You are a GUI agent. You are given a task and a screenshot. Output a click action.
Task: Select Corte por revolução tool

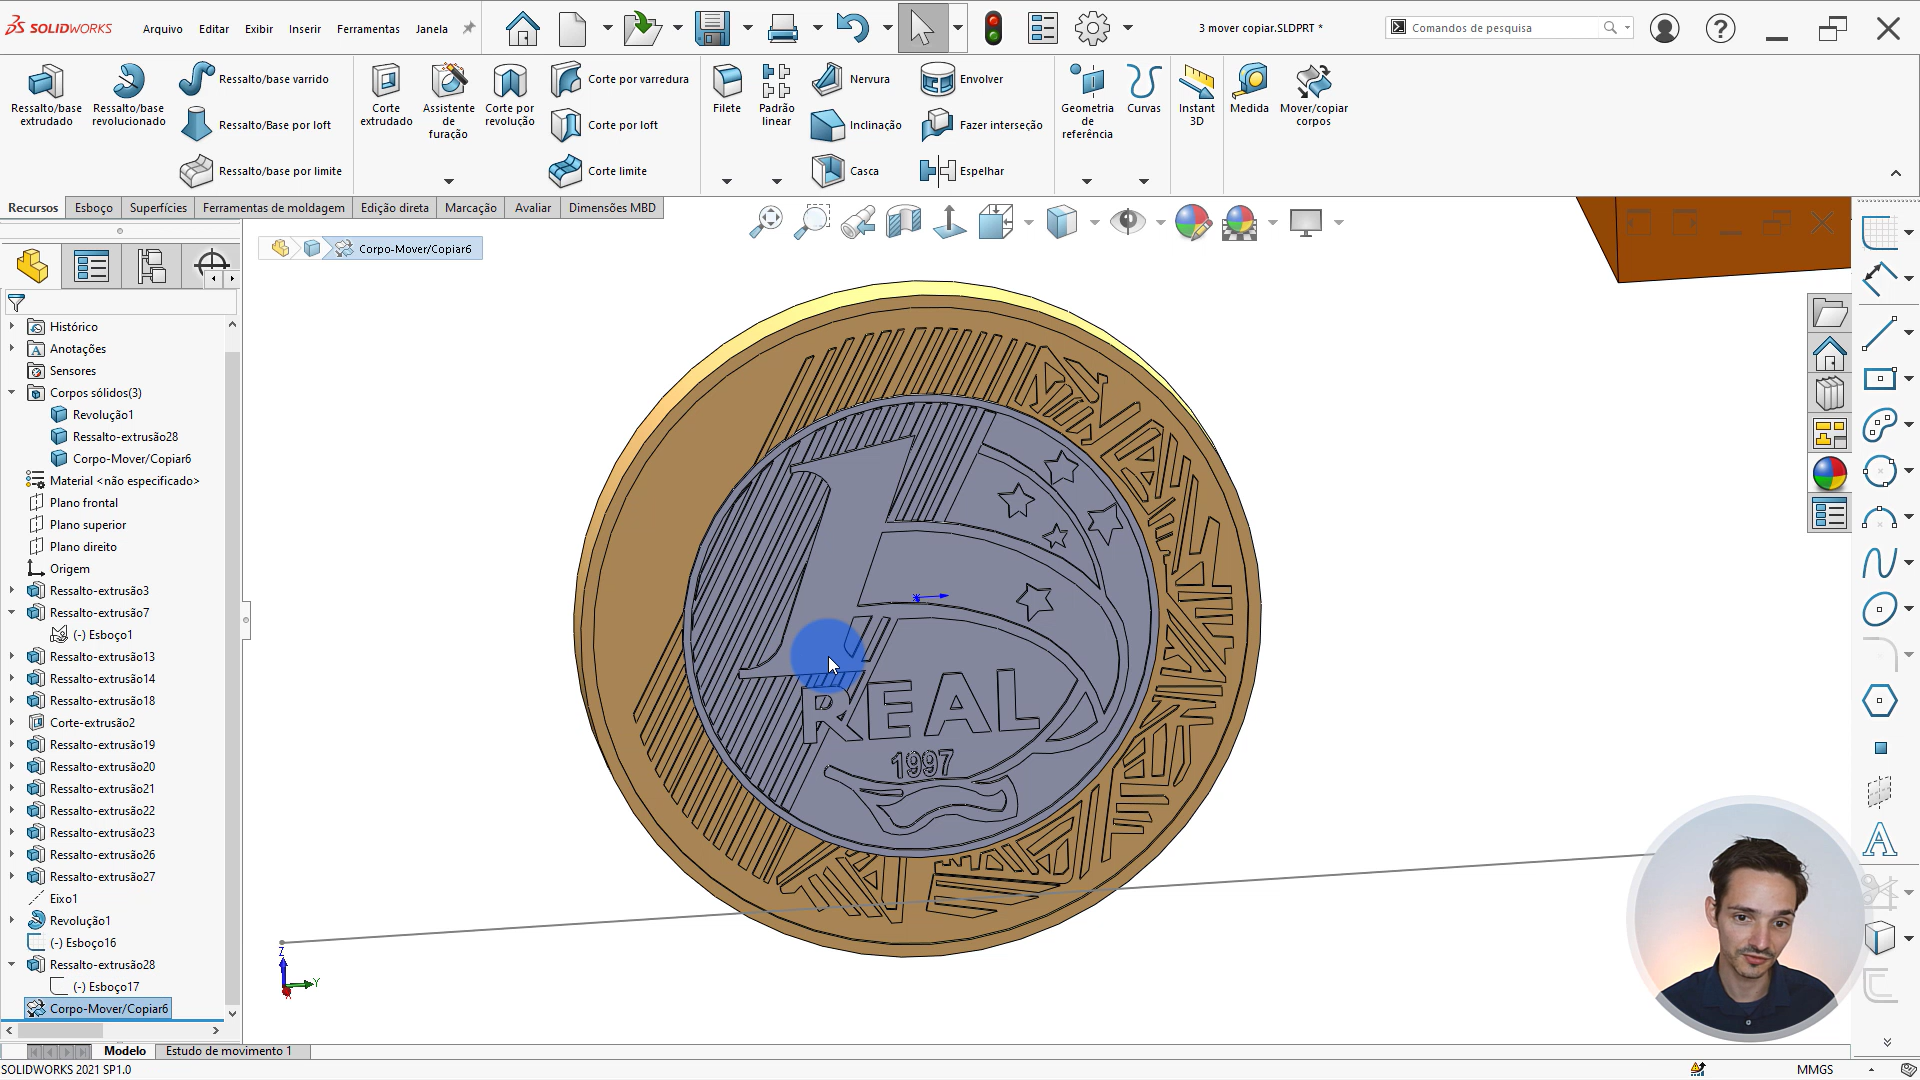(510, 95)
